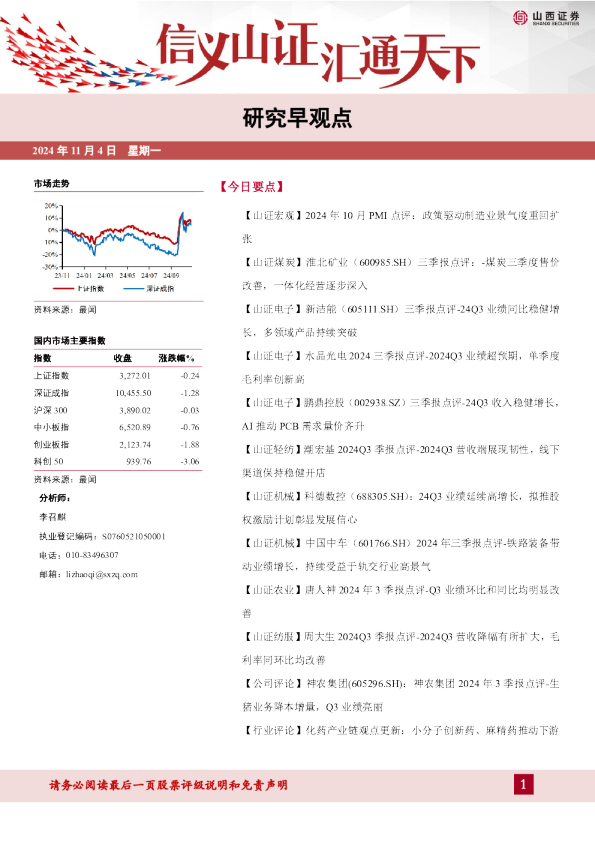The width and height of the screenshot is (595, 842).
Task: Open the 淮北矿业 Q3 report commentary
Action: point(401,274)
